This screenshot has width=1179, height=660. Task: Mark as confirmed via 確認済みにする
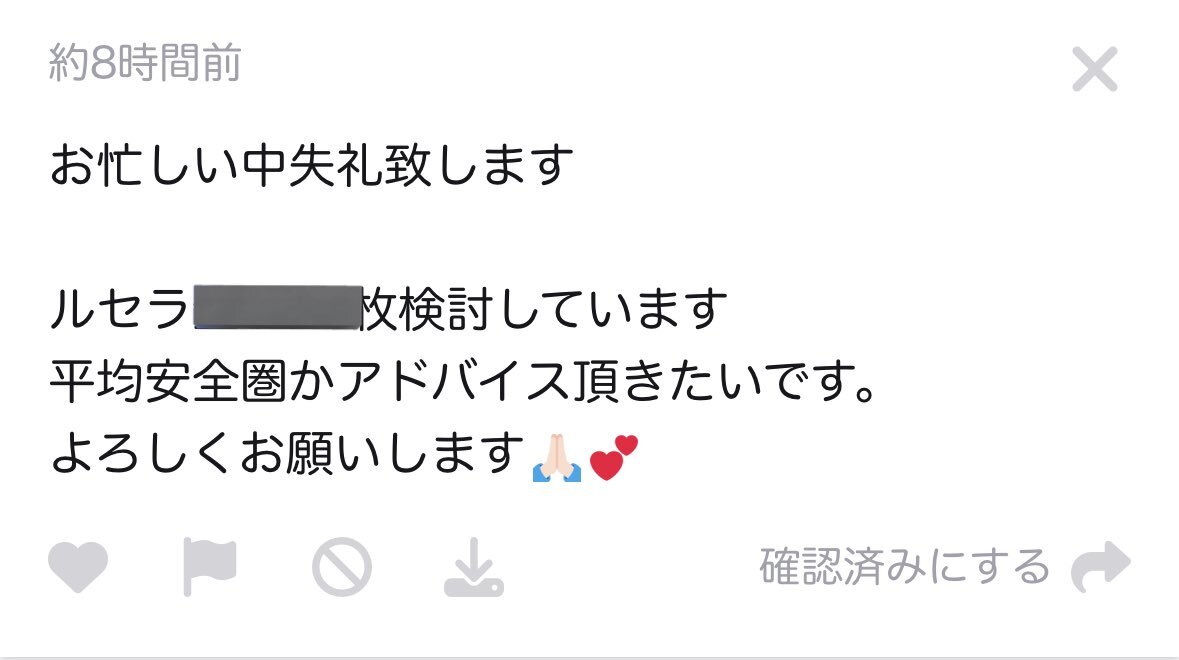tap(905, 566)
